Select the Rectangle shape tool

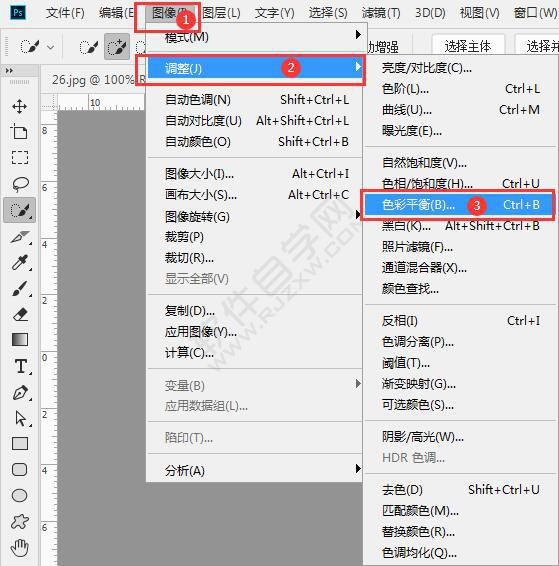[x=20, y=444]
